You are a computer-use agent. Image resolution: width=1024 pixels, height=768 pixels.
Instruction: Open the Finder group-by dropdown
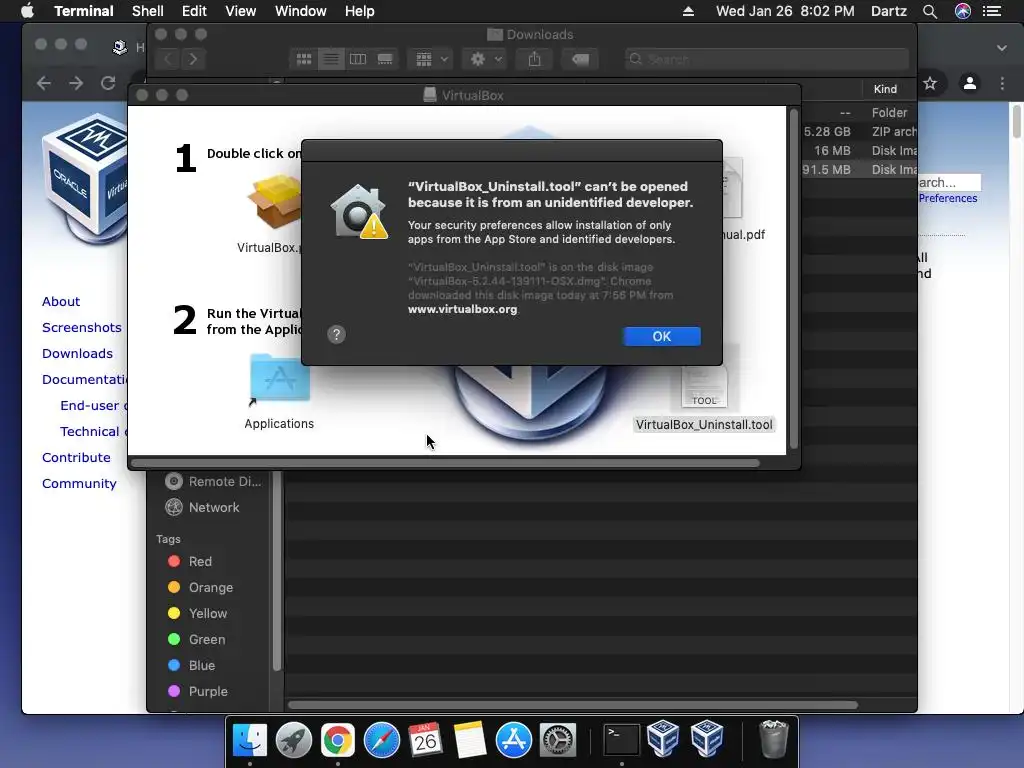tap(430, 59)
